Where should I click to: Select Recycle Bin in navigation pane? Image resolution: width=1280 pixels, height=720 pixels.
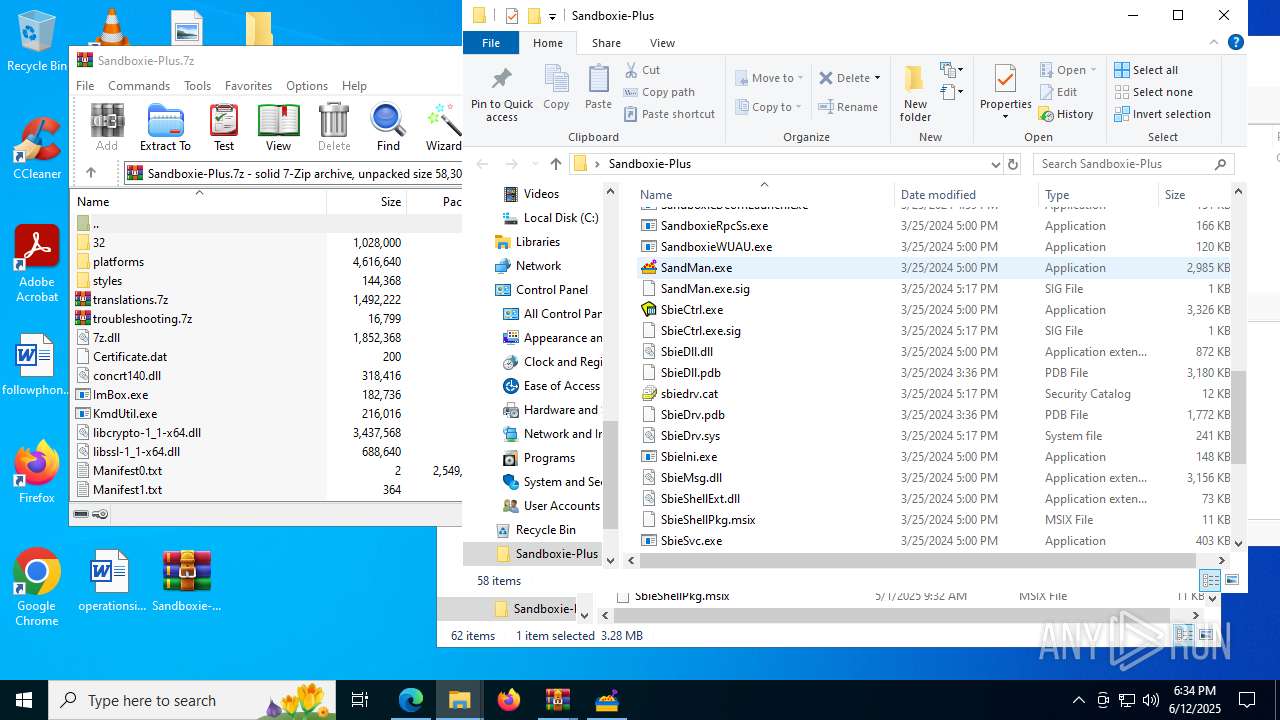(545, 530)
